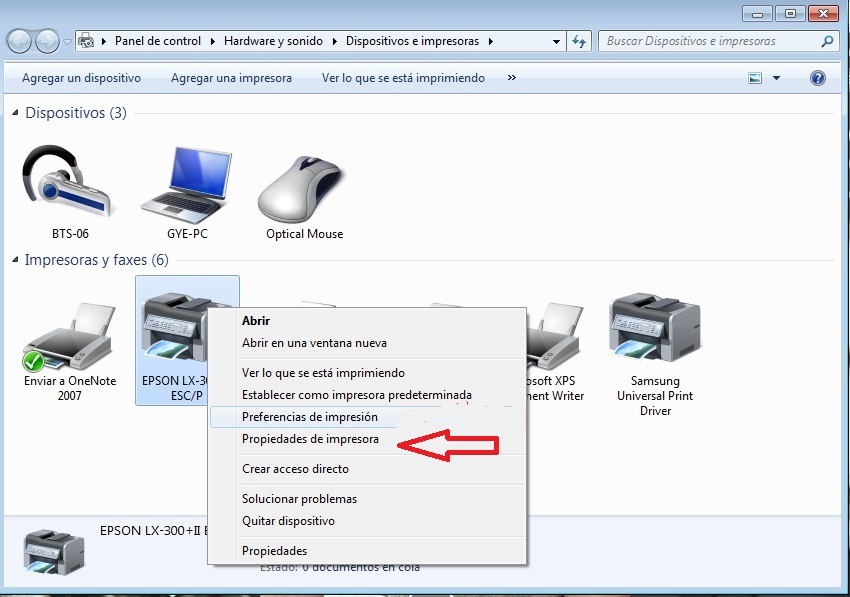
Task: Expand arrow after Dispositivos e impresoras breadcrumb
Action: pos(491,41)
